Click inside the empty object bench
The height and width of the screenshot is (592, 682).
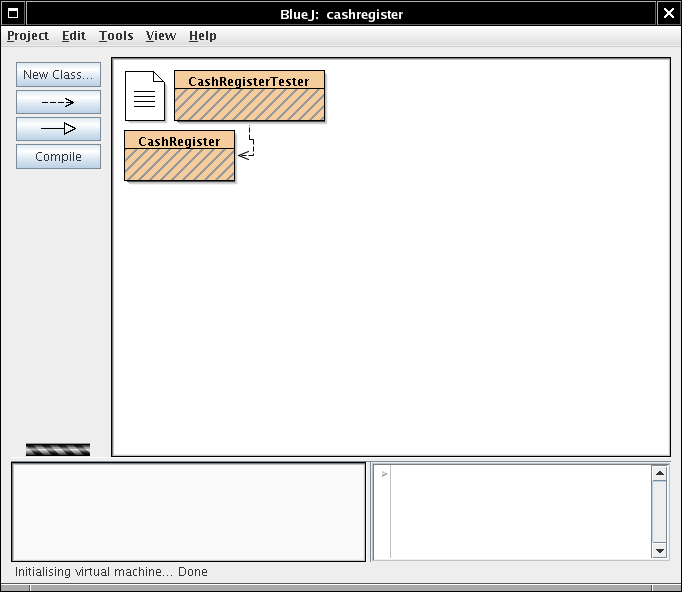(188, 511)
